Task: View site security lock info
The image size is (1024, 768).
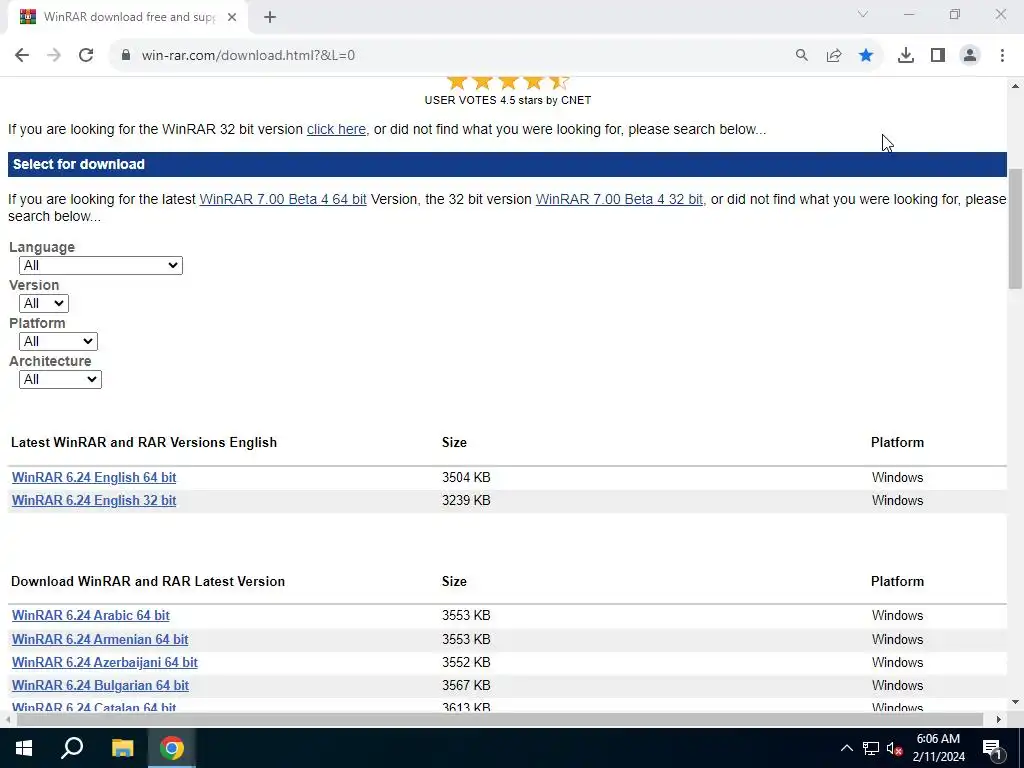Action: (126, 55)
